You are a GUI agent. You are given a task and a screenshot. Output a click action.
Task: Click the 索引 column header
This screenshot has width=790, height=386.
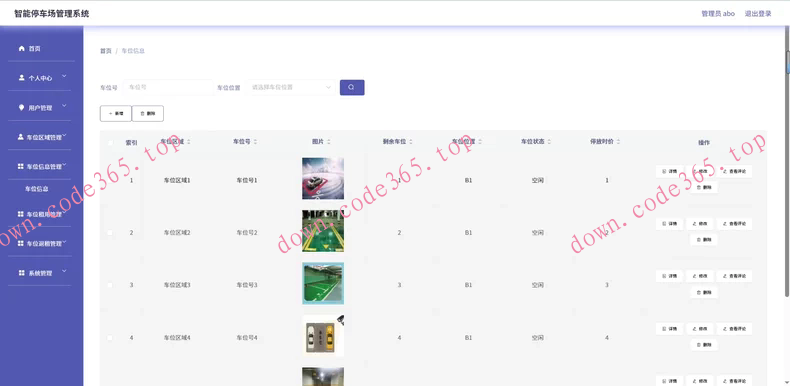[131, 143]
